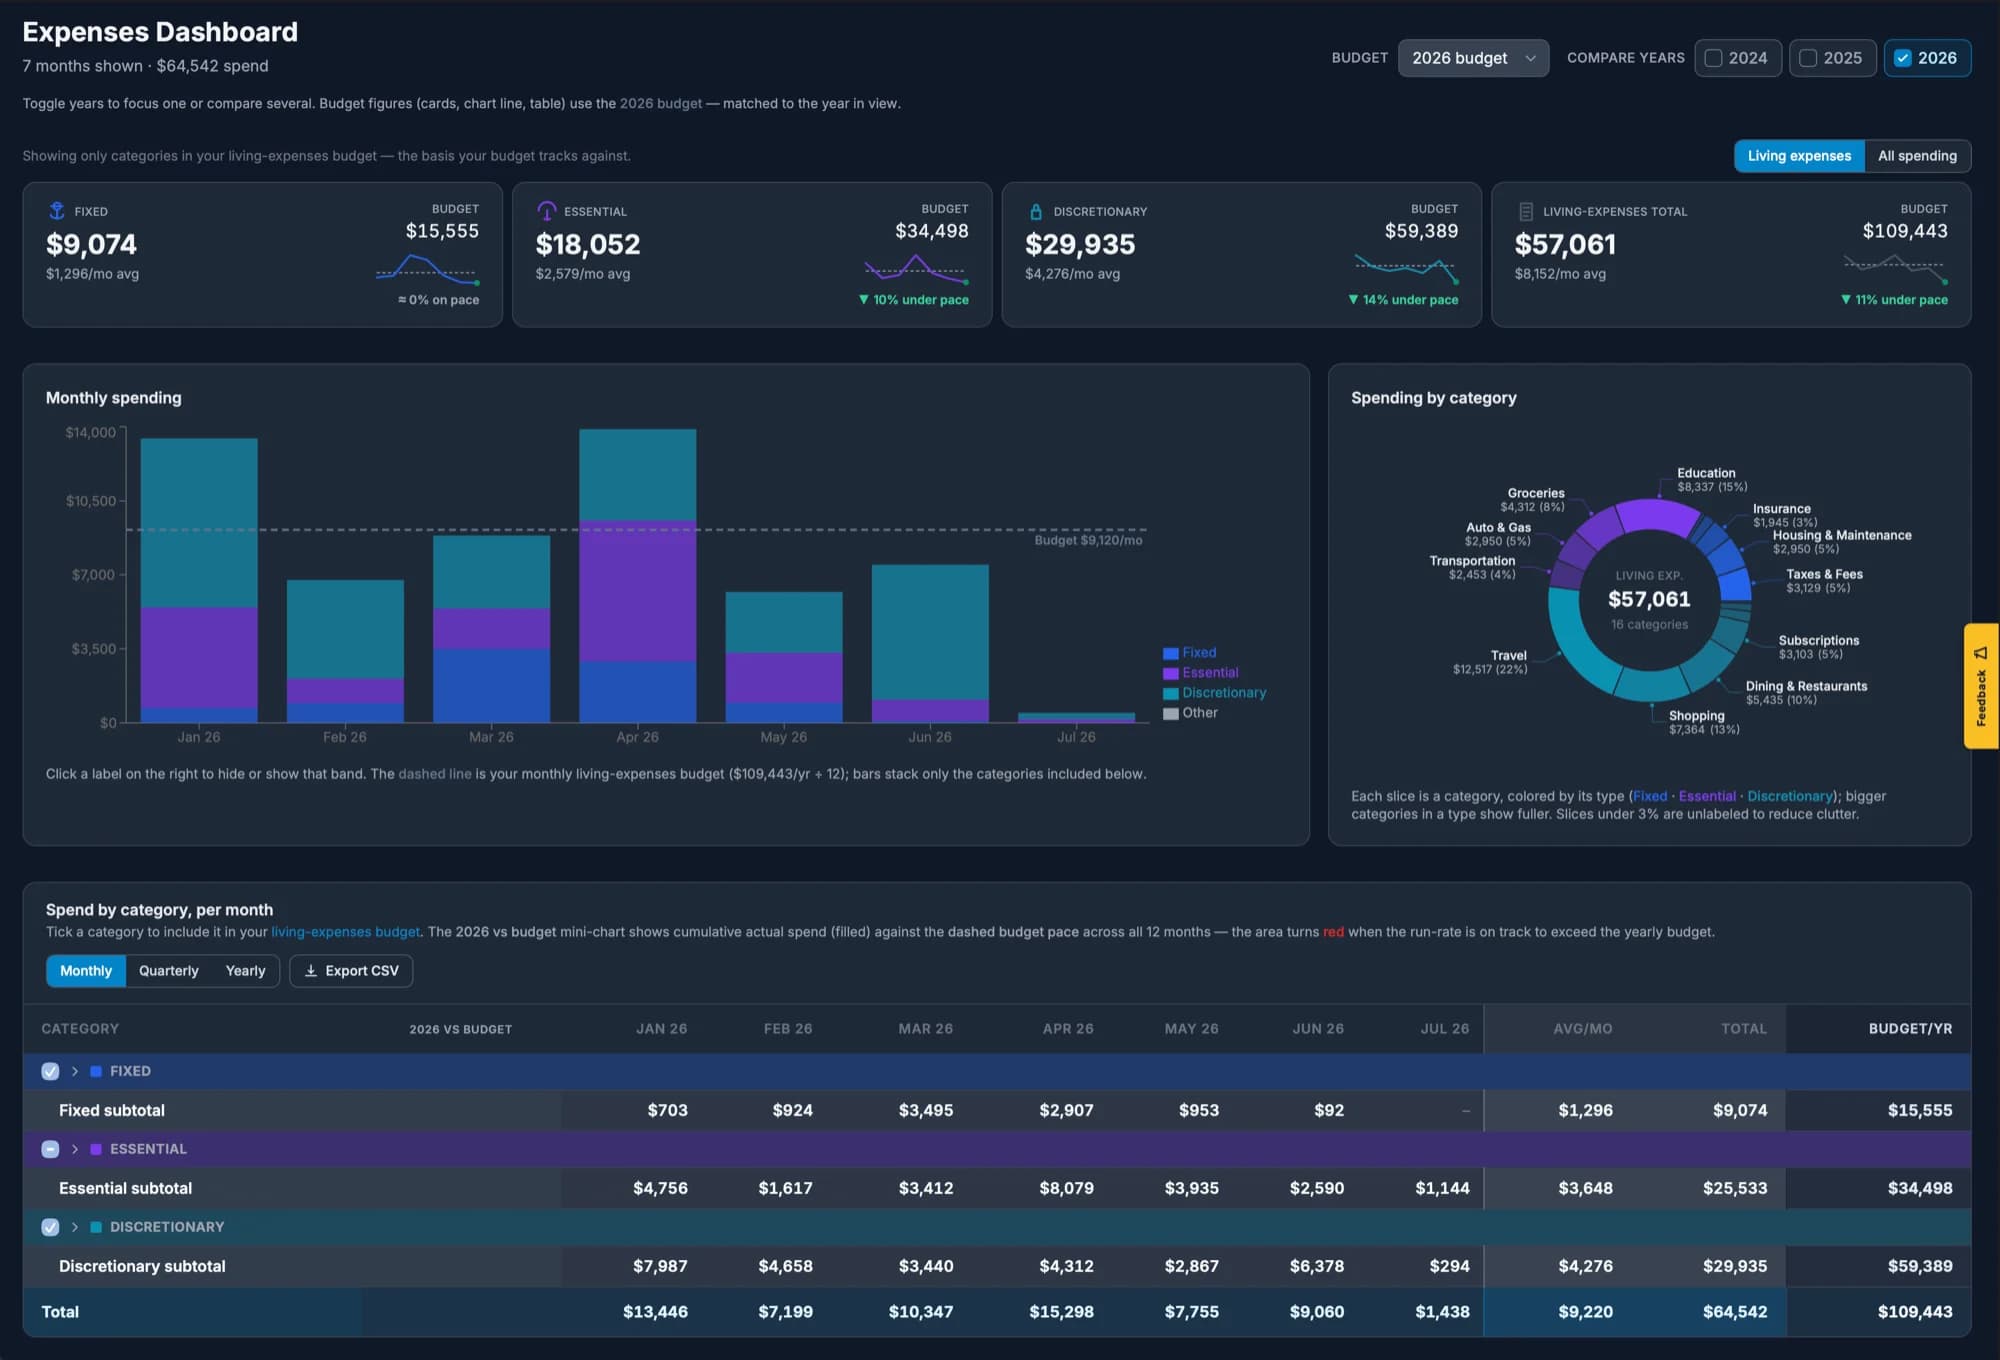The image size is (2000, 1360).
Task: Click the Fixed card sparkline chart
Action: pos(428,270)
